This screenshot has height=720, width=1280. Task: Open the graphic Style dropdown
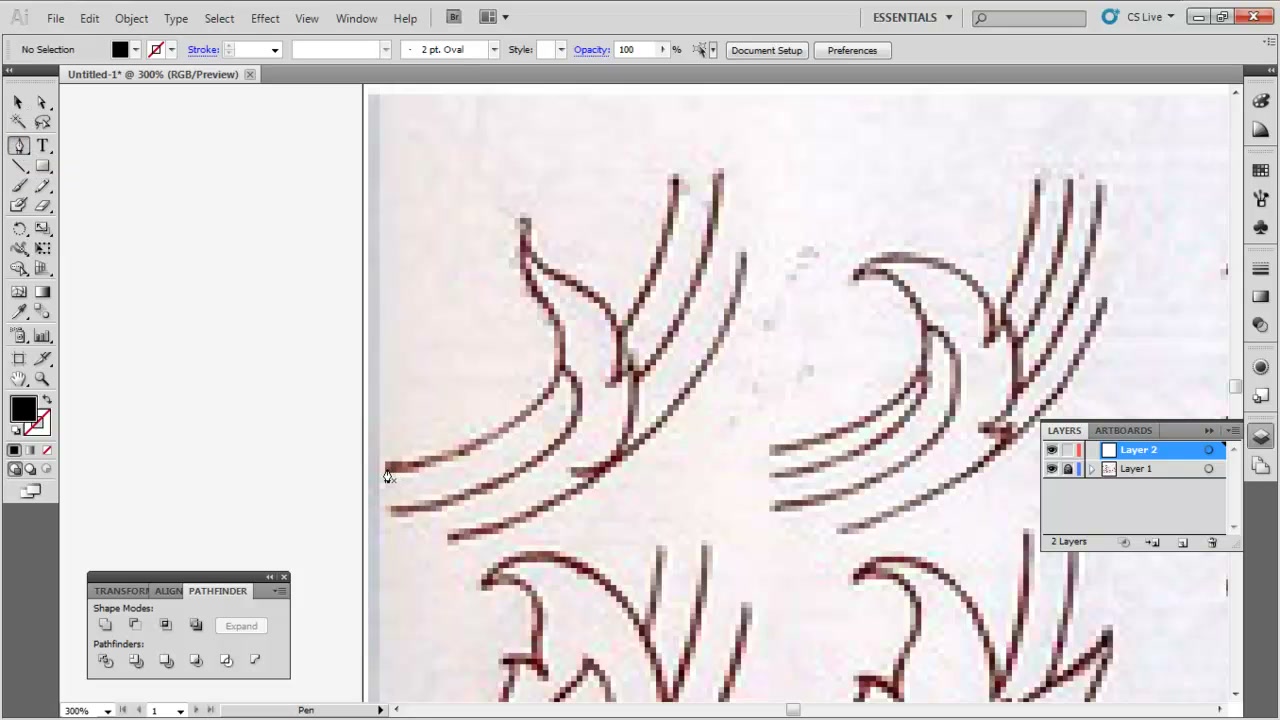click(561, 50)
